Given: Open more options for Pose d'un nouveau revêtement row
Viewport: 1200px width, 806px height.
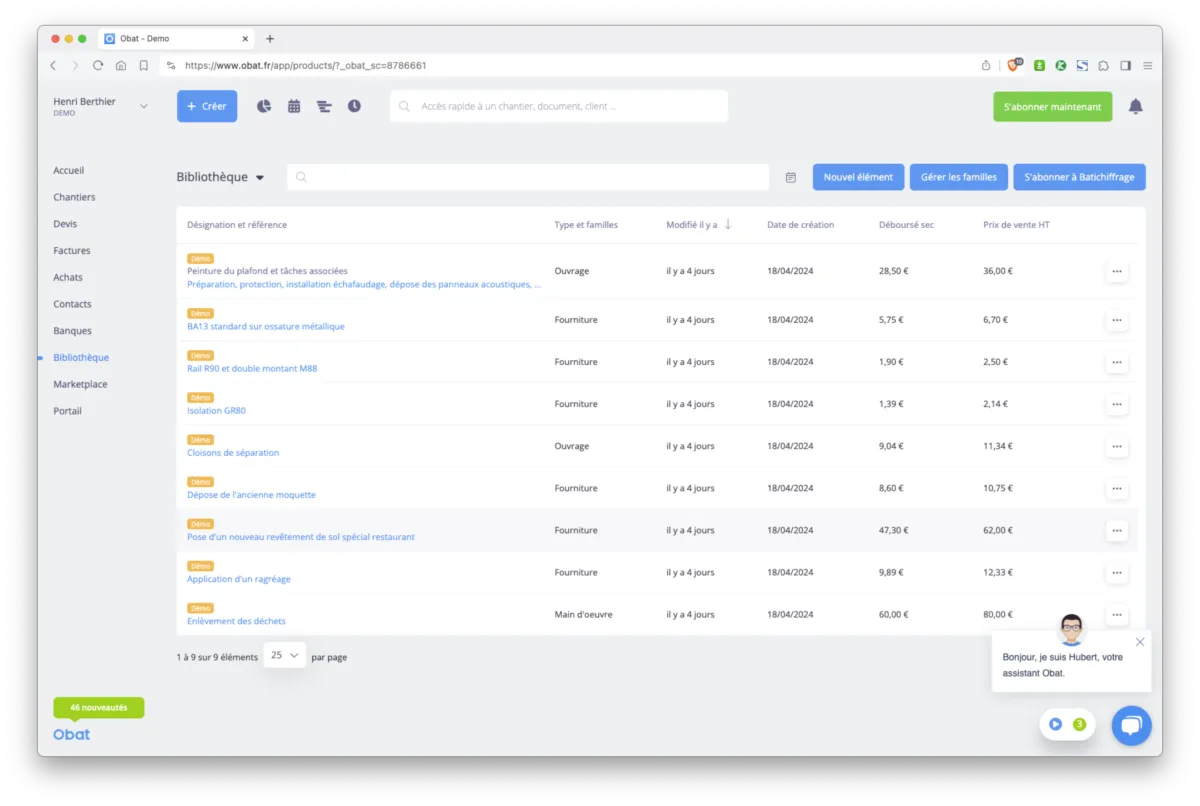Looking at the screenshot, I should click(1117, 530).
